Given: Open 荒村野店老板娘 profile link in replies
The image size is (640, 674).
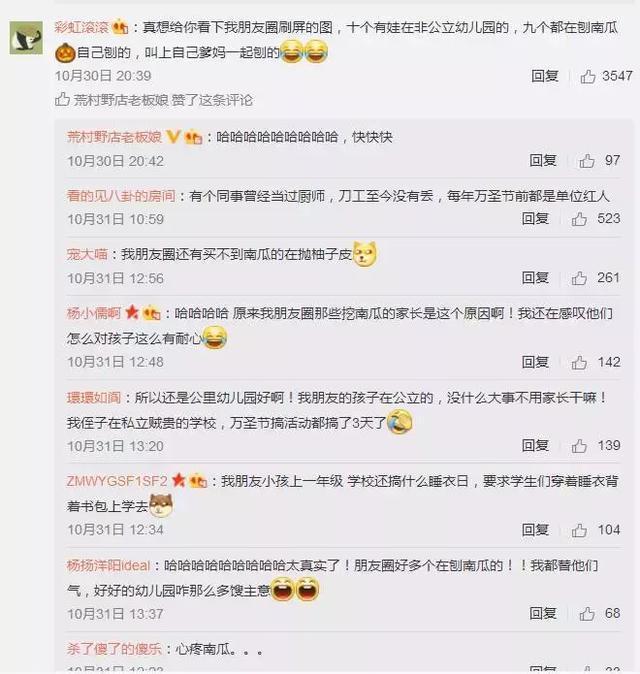Looking at the screenshot, I should click(x=114, y=137).
